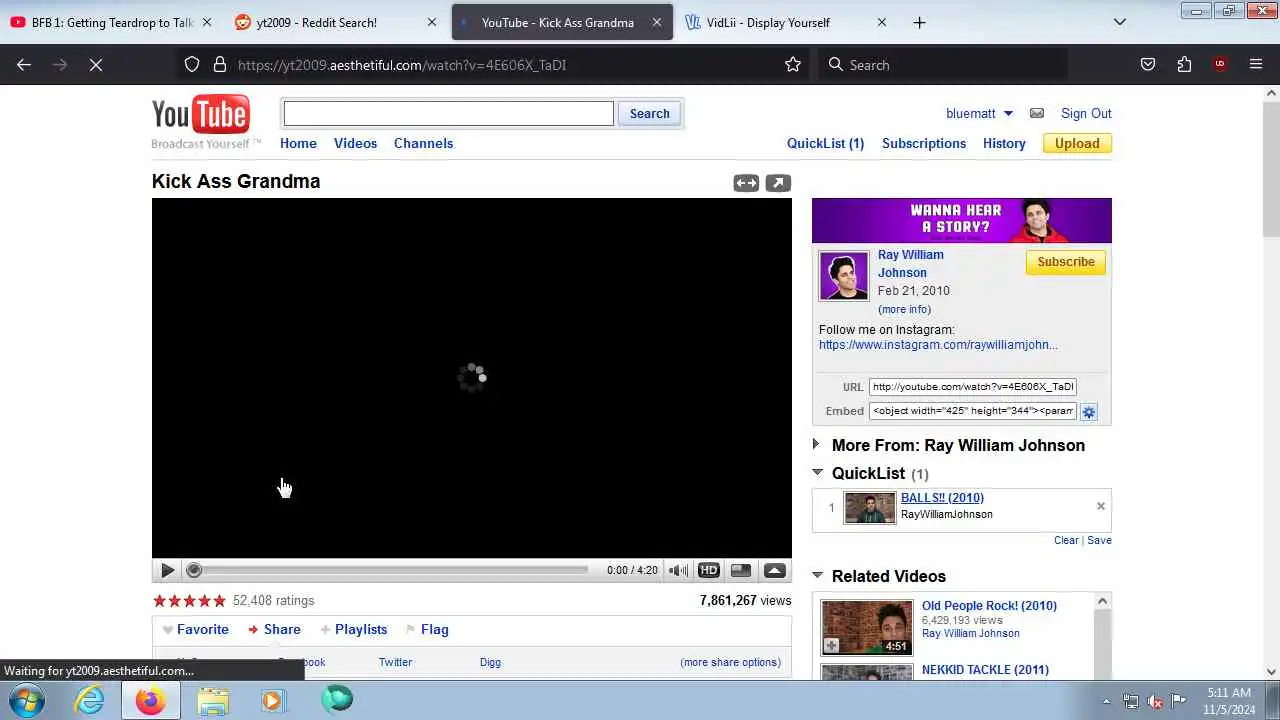This screenshot has width=1280, height=720.
Task: Go to the Home menu item
Action: click(298, 143)
